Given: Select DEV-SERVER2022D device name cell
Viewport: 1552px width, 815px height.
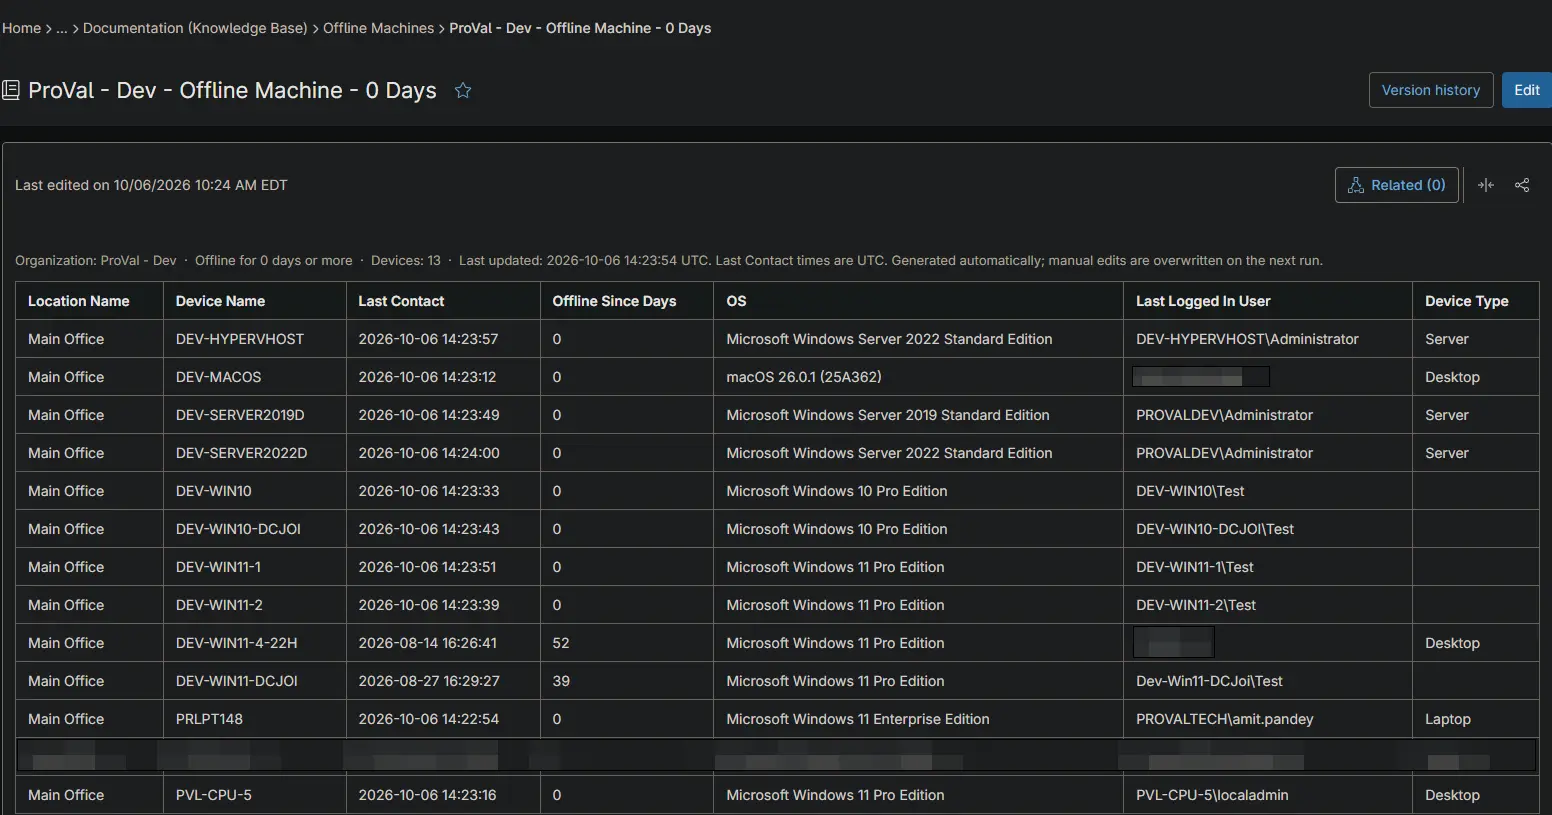Looking at the screenshot, I should [255, 453].
